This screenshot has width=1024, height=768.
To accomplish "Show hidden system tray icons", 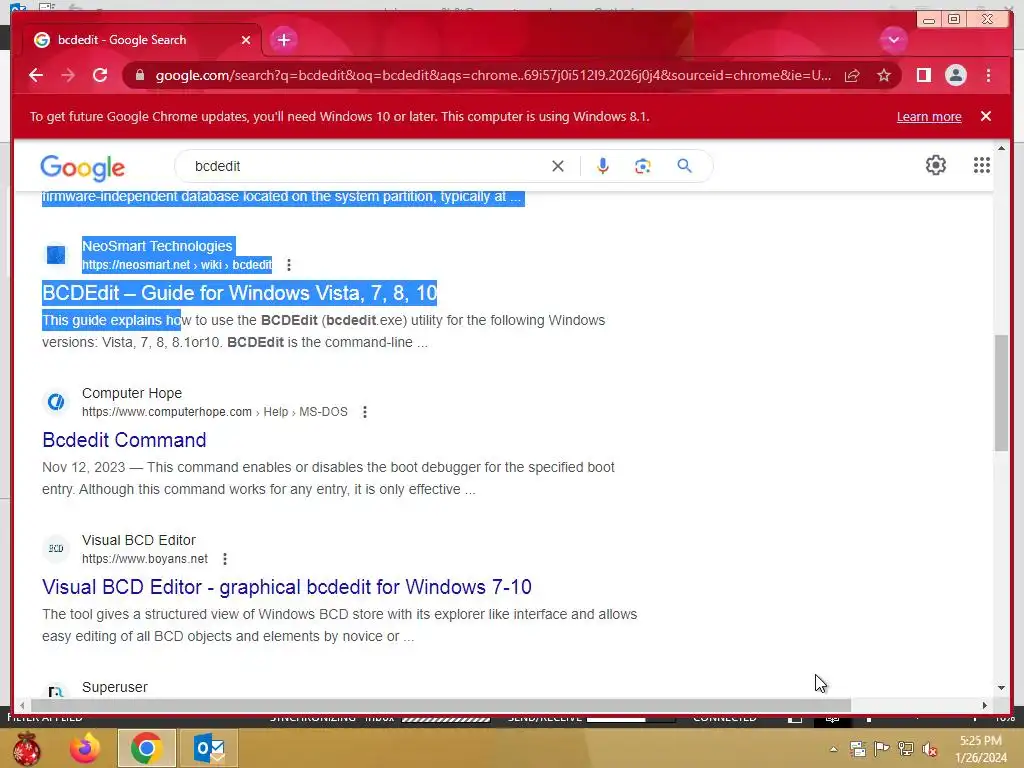I will pos(833,749).
